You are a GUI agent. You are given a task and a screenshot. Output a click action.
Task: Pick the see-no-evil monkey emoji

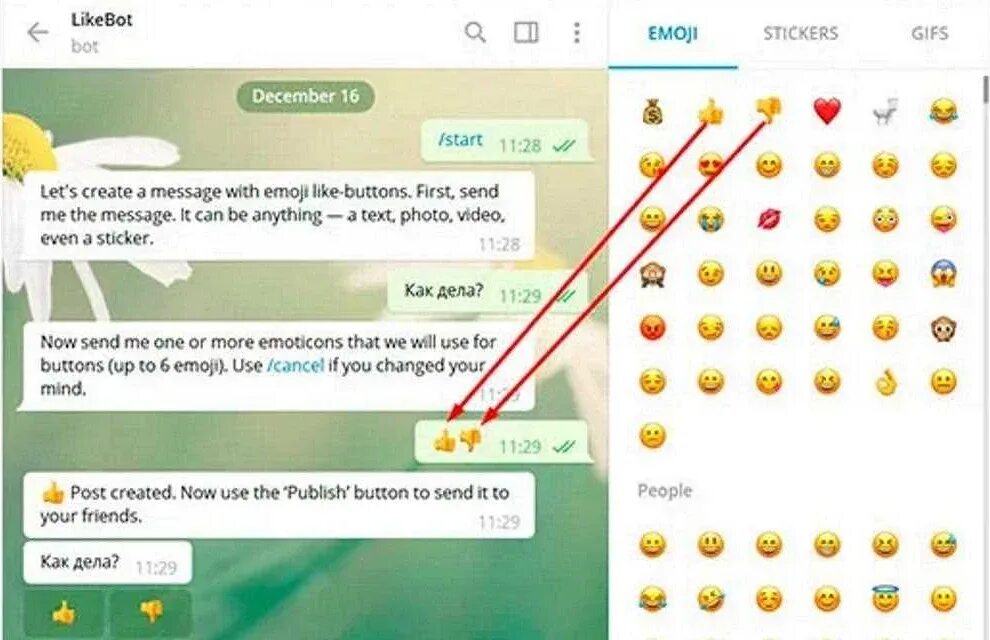coord(652,275)
